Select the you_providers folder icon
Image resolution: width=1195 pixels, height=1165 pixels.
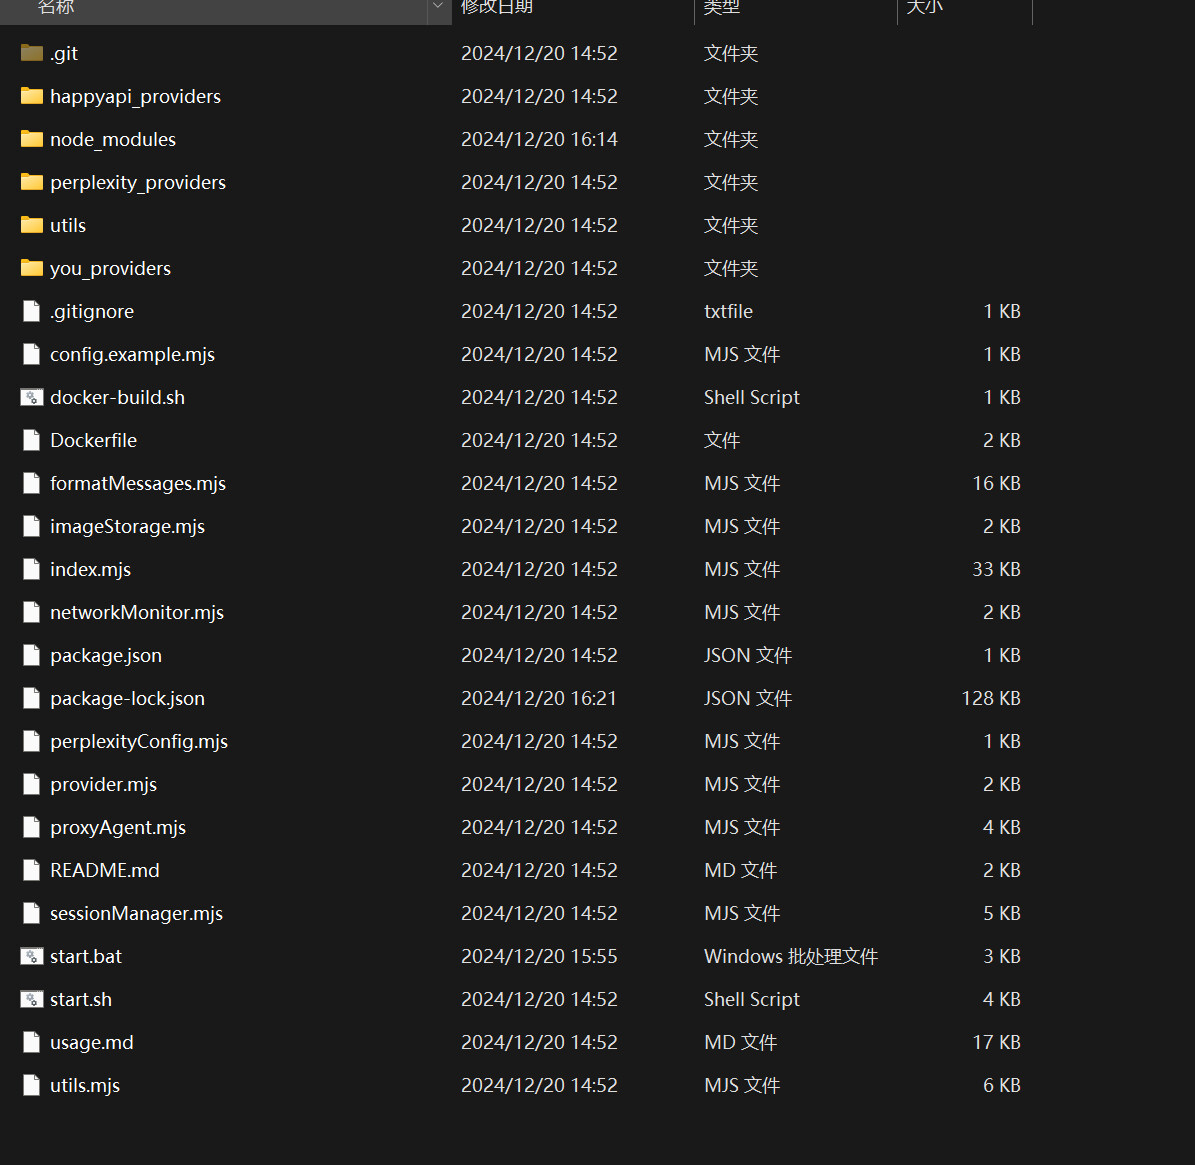pos(32,268)
